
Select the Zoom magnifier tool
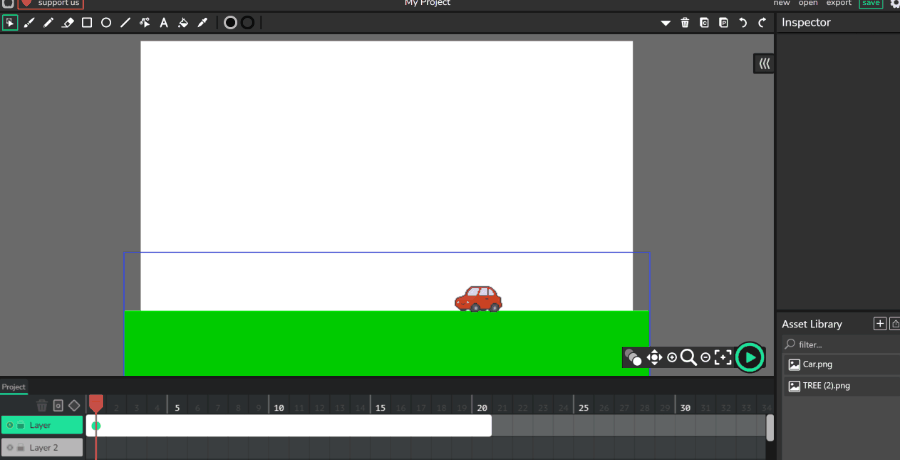click(688, 358)
